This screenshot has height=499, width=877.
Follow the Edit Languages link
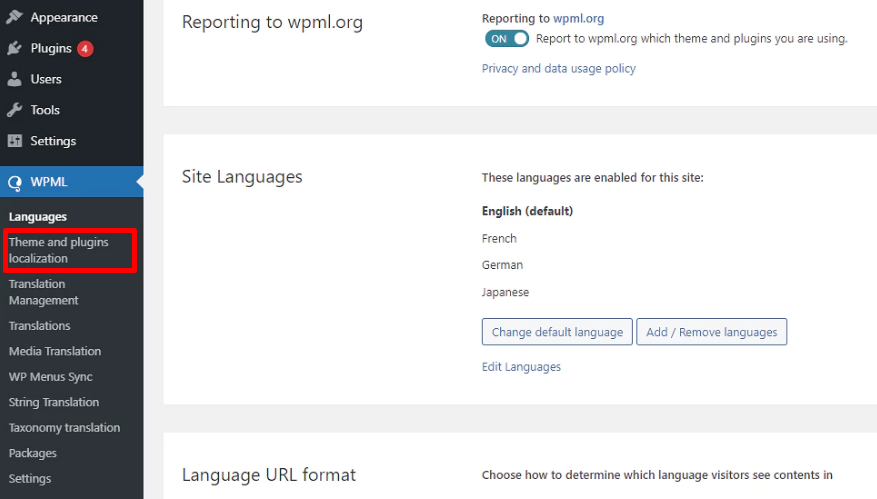pos(521,367)
